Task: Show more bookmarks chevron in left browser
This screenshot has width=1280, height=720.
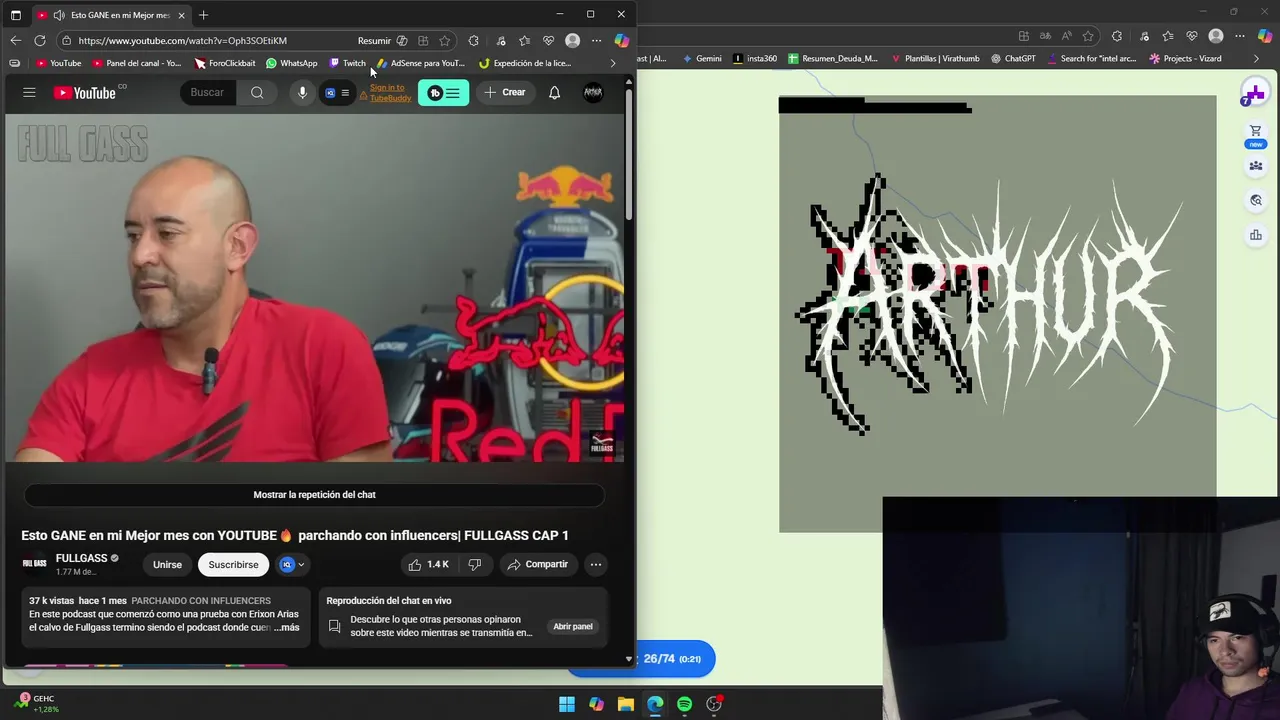Action: click(613, 63)
